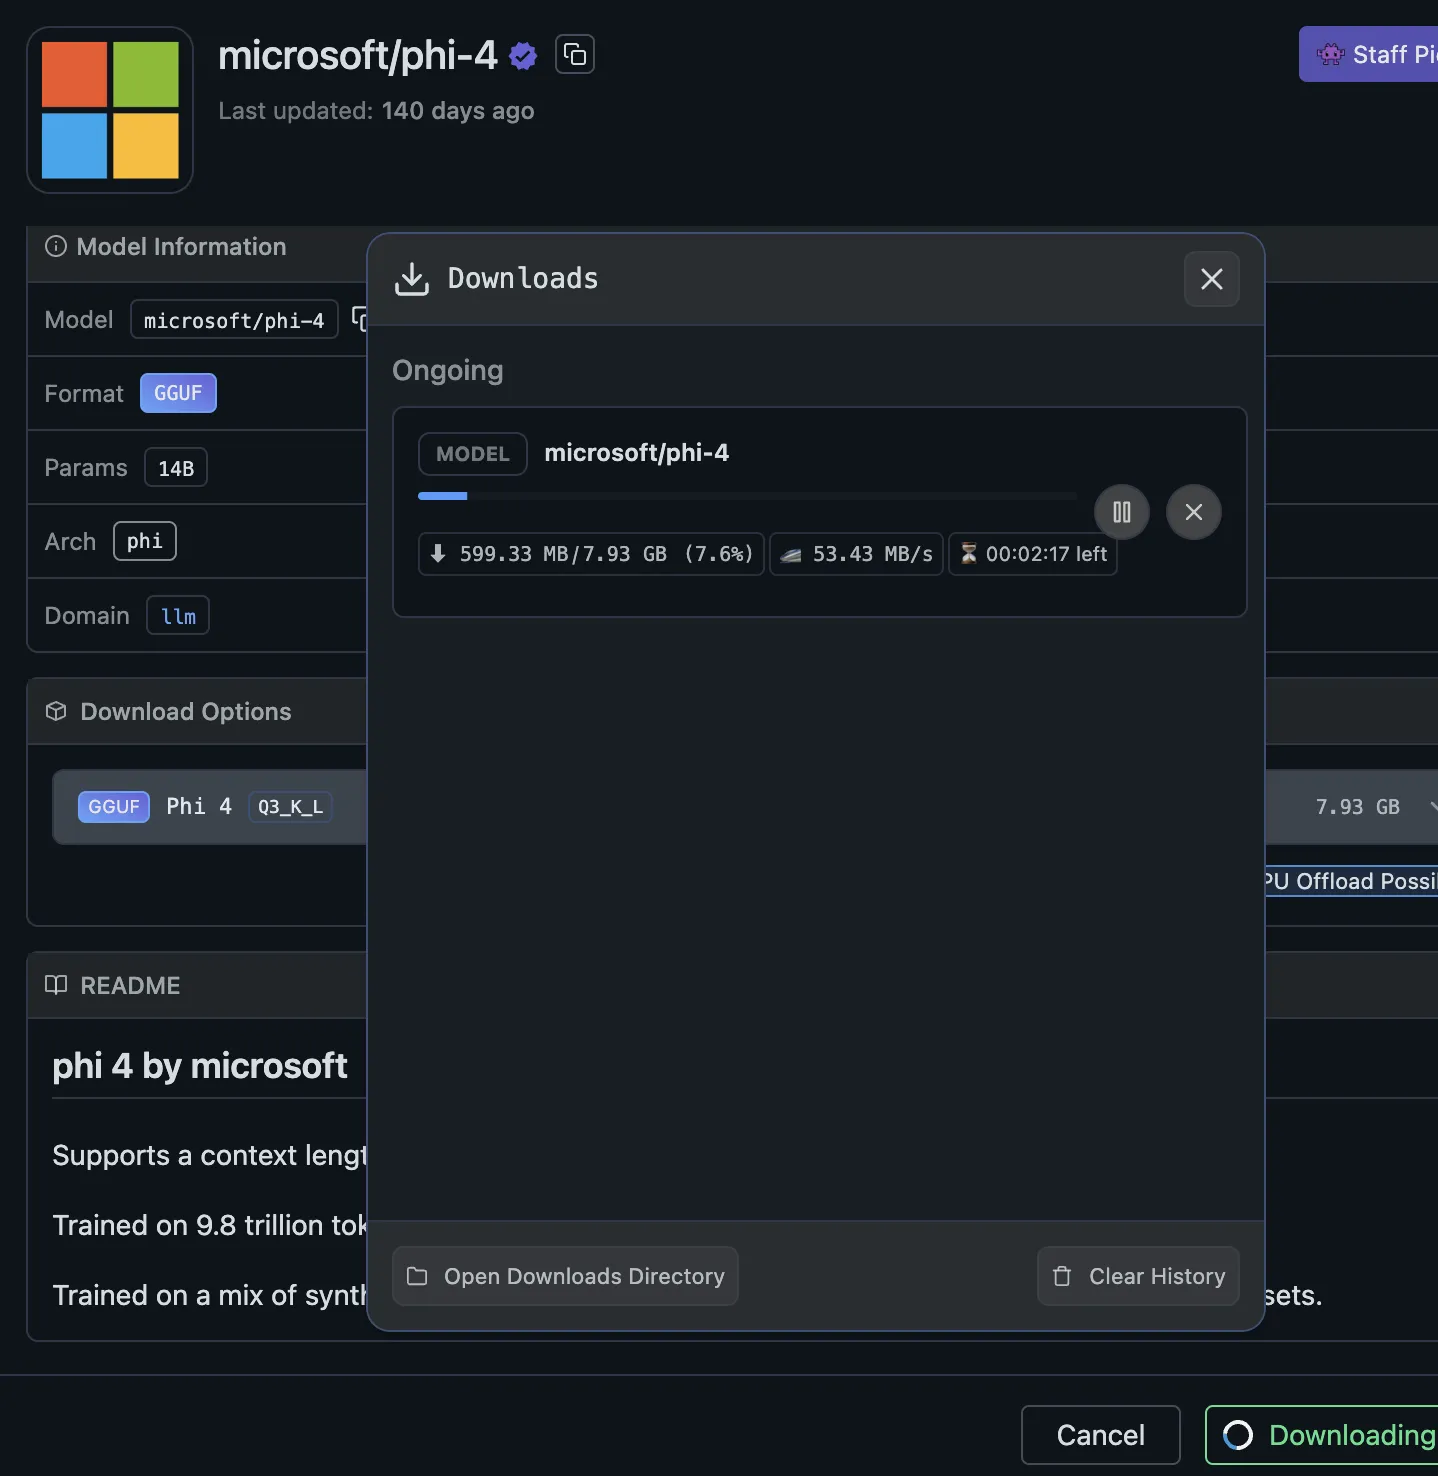Screen dimensions: 1438x1476
Task: Click the GPU Offload Possible badge
Action: pos(1351,881)
